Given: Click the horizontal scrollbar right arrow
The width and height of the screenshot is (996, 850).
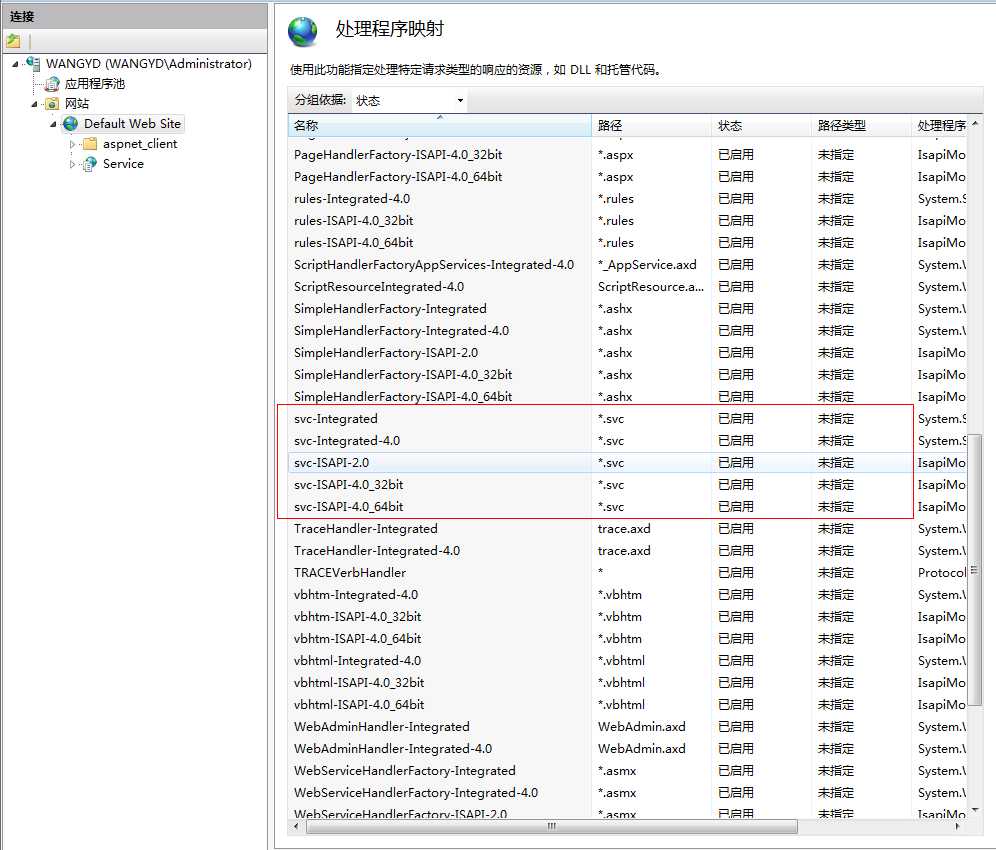Looking at the screenshot, I should pyautogui.click(x=957, y=826).
